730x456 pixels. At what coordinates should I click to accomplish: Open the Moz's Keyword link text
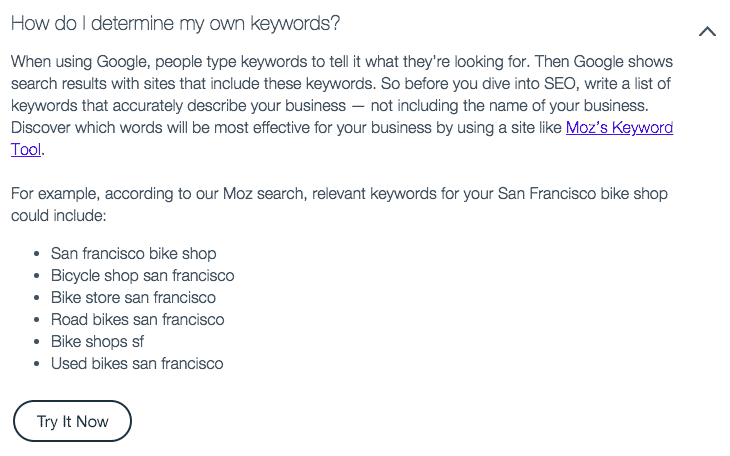(619, 128)
